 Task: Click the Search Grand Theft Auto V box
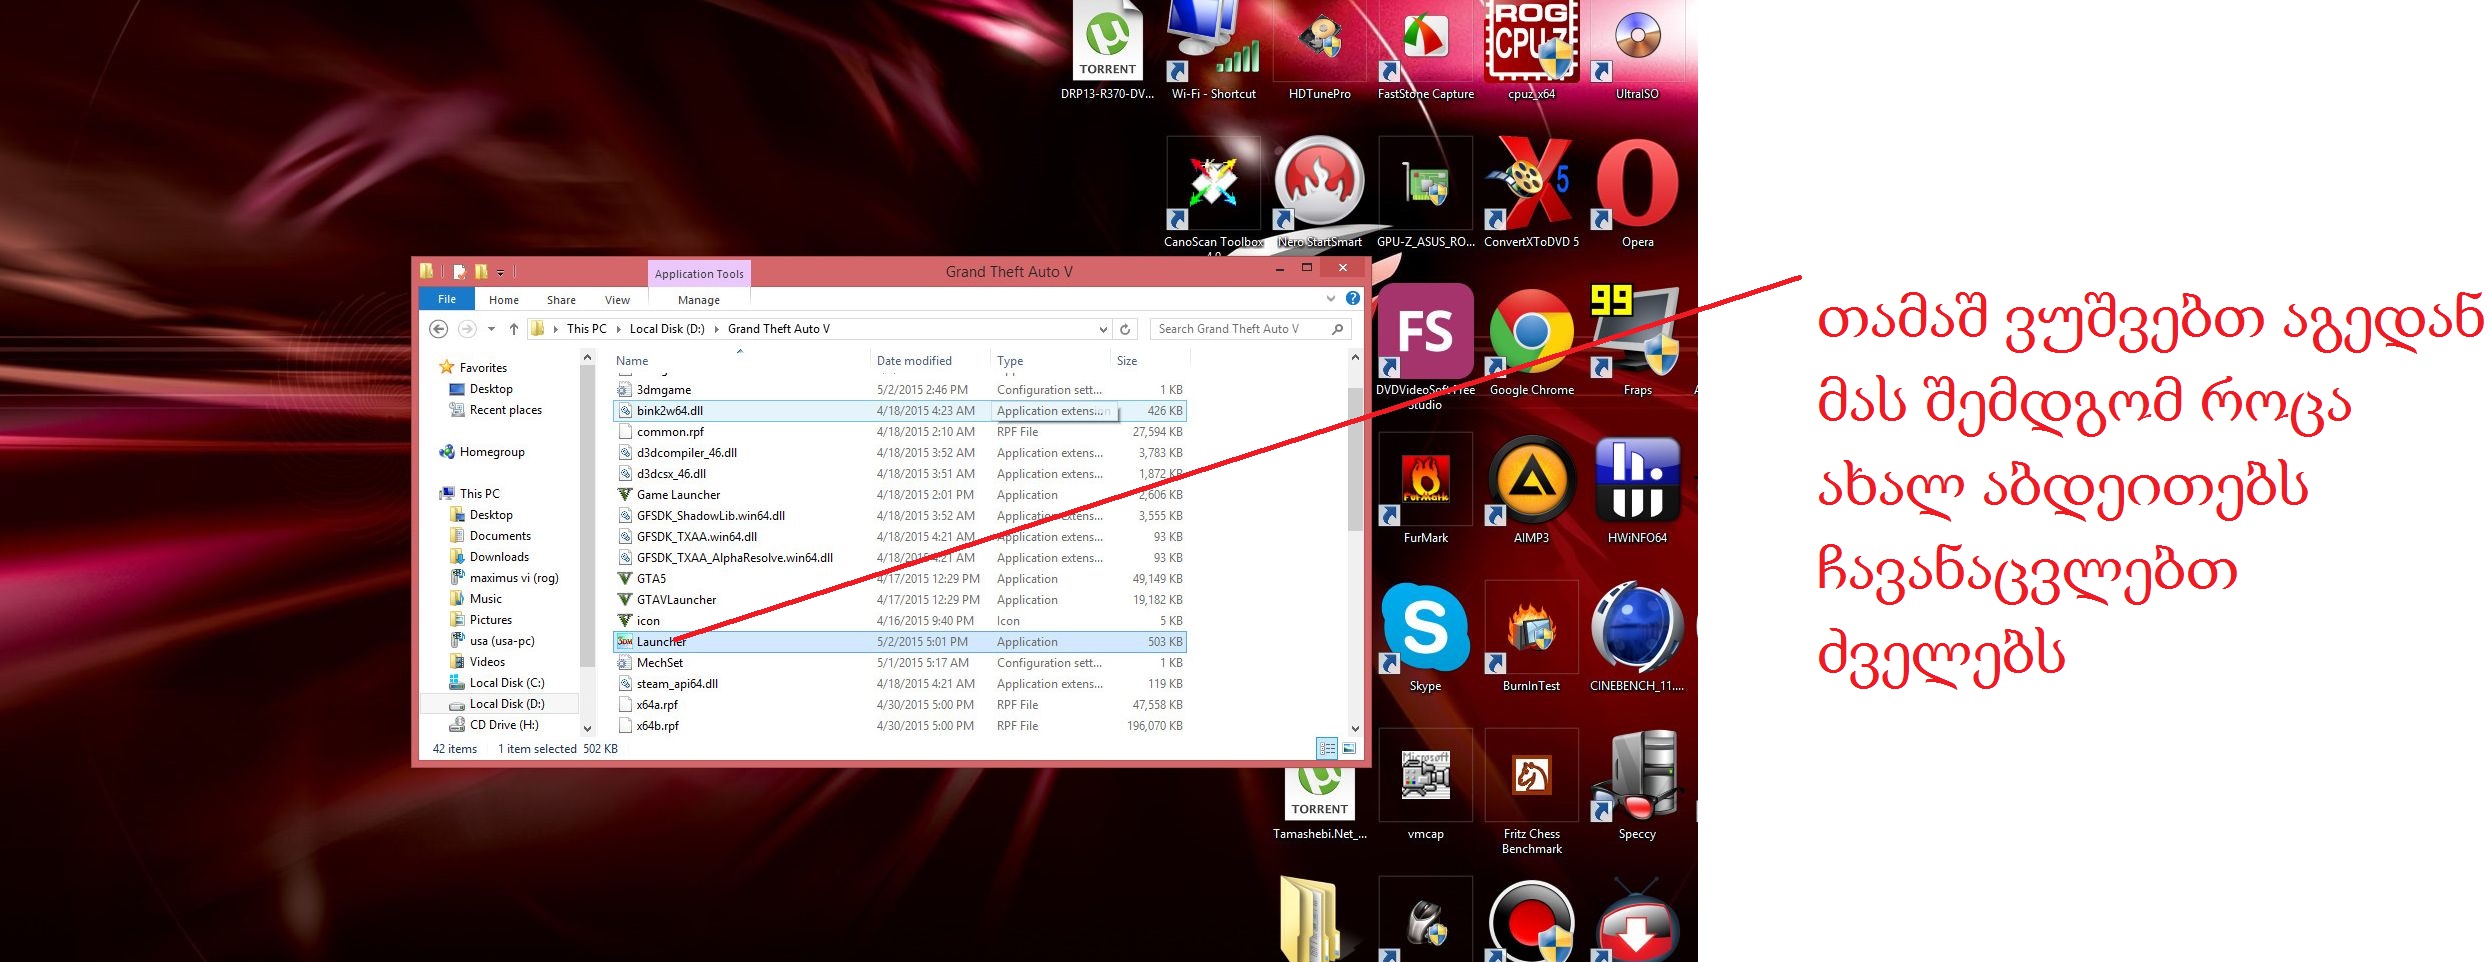(1240, 329)
